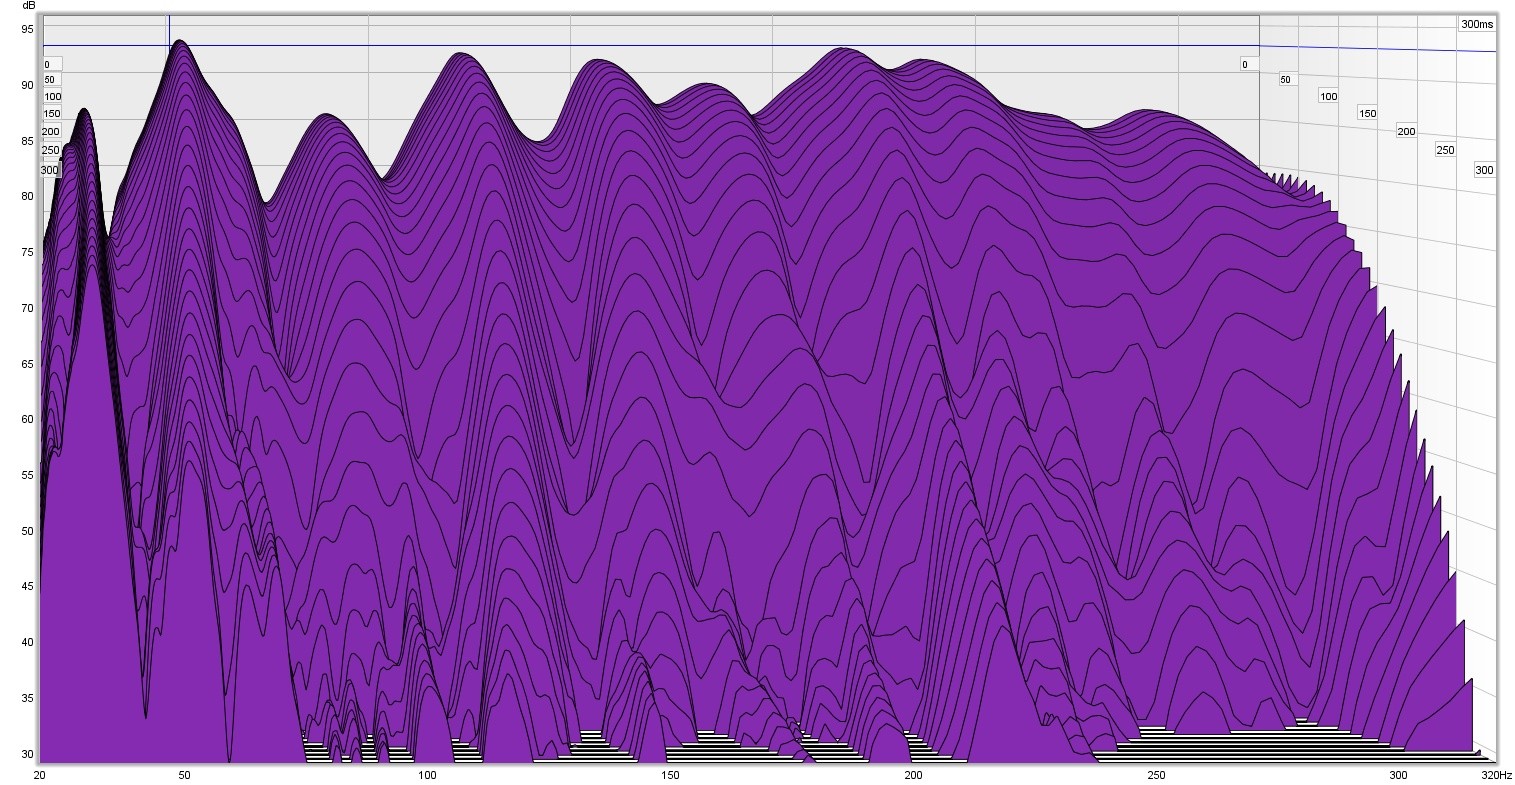Click the 200 ms box on the right receding time scale
Image resolution: width=1515 pixels, height=785 pixels.
(1406, 131)
